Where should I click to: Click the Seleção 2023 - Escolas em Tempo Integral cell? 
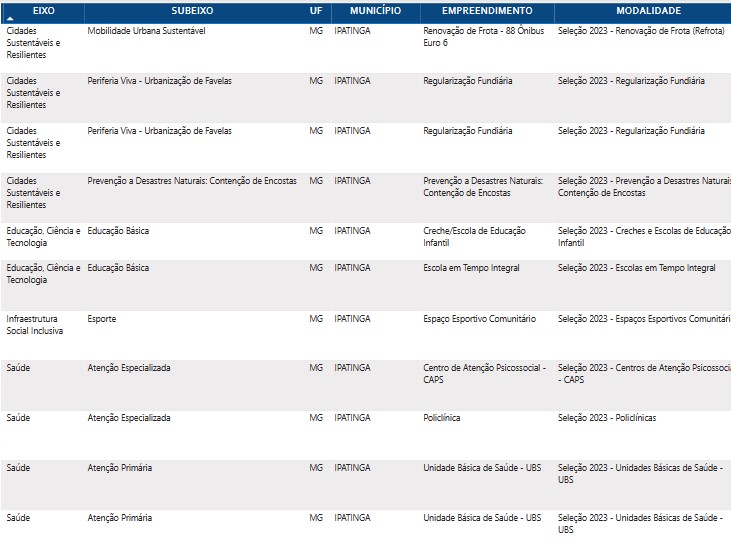[x=636, y=268]
